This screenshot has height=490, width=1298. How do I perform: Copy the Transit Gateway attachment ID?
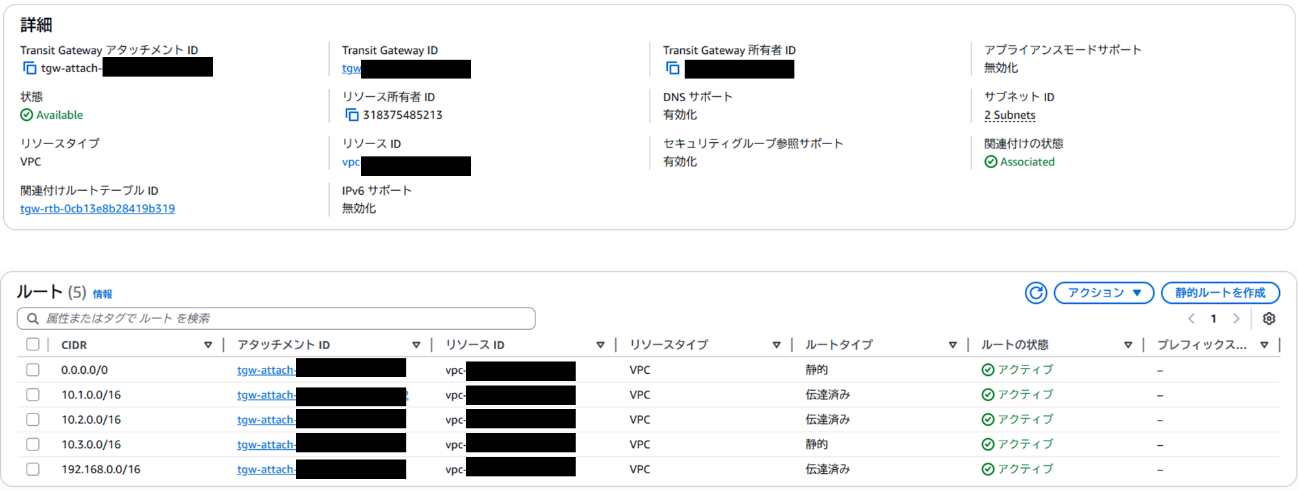(29, 68)
